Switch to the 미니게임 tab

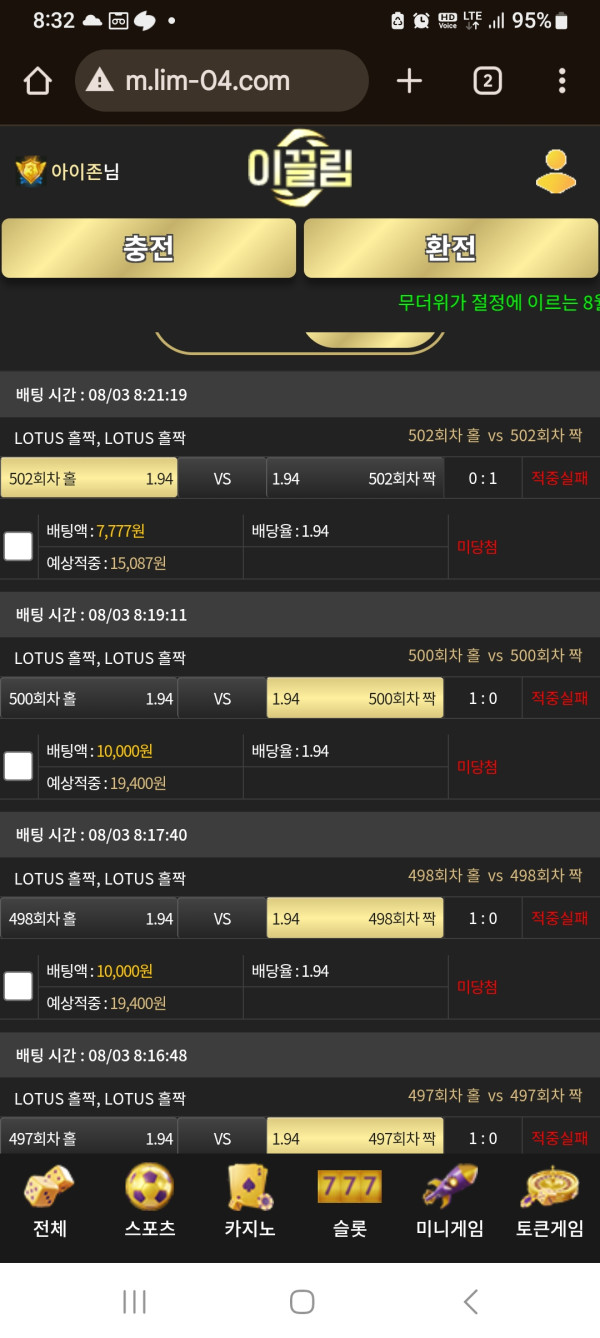pyautogui.click(x=449, y=1201)
